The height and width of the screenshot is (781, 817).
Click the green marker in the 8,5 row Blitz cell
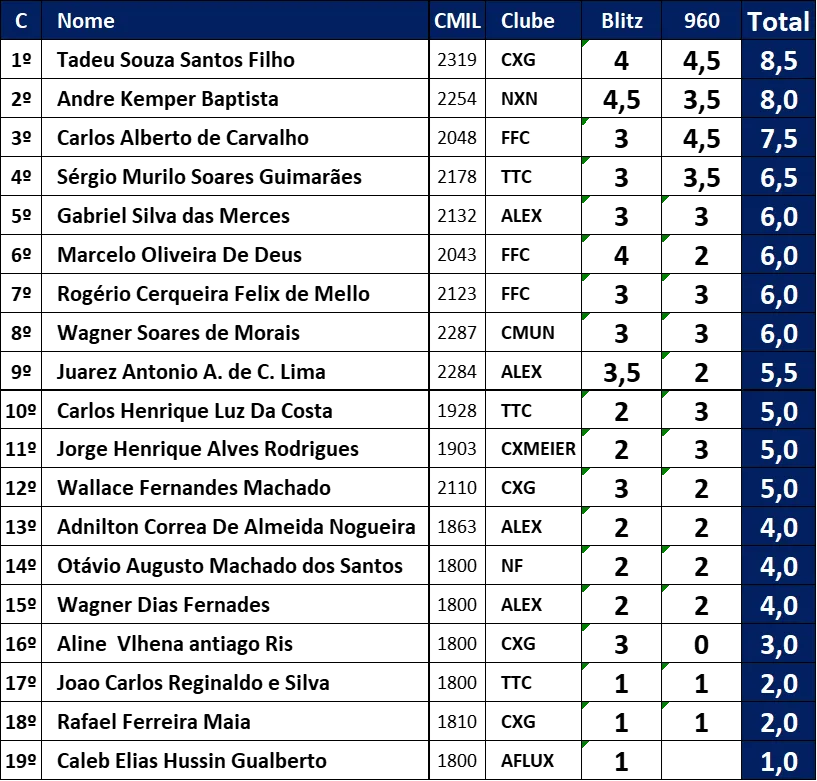[586, 44]
